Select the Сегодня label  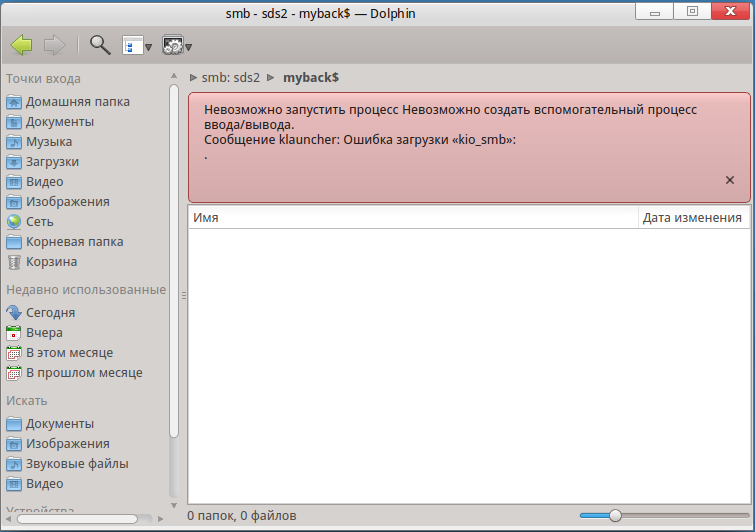pos(50,313)
